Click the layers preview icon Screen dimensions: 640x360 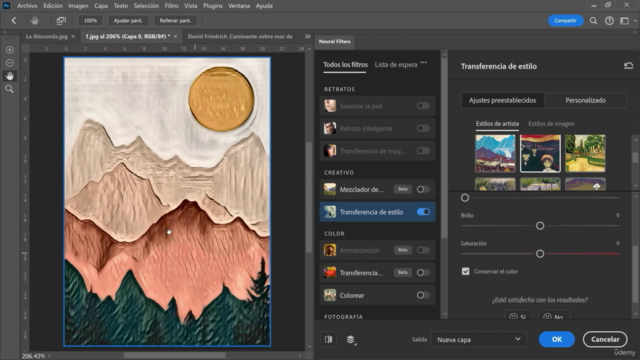tap(351, 339)
